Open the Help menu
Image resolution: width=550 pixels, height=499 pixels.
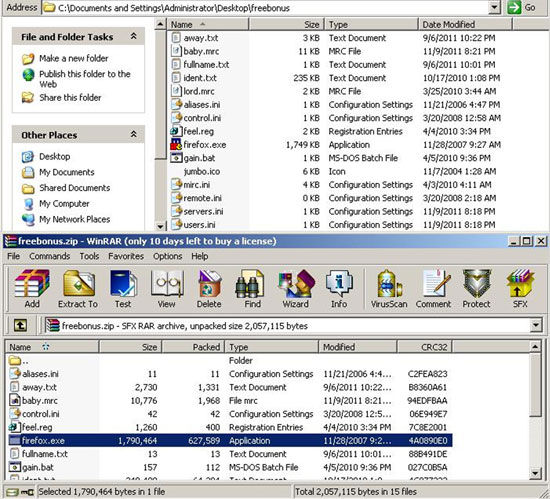[200, 256]
